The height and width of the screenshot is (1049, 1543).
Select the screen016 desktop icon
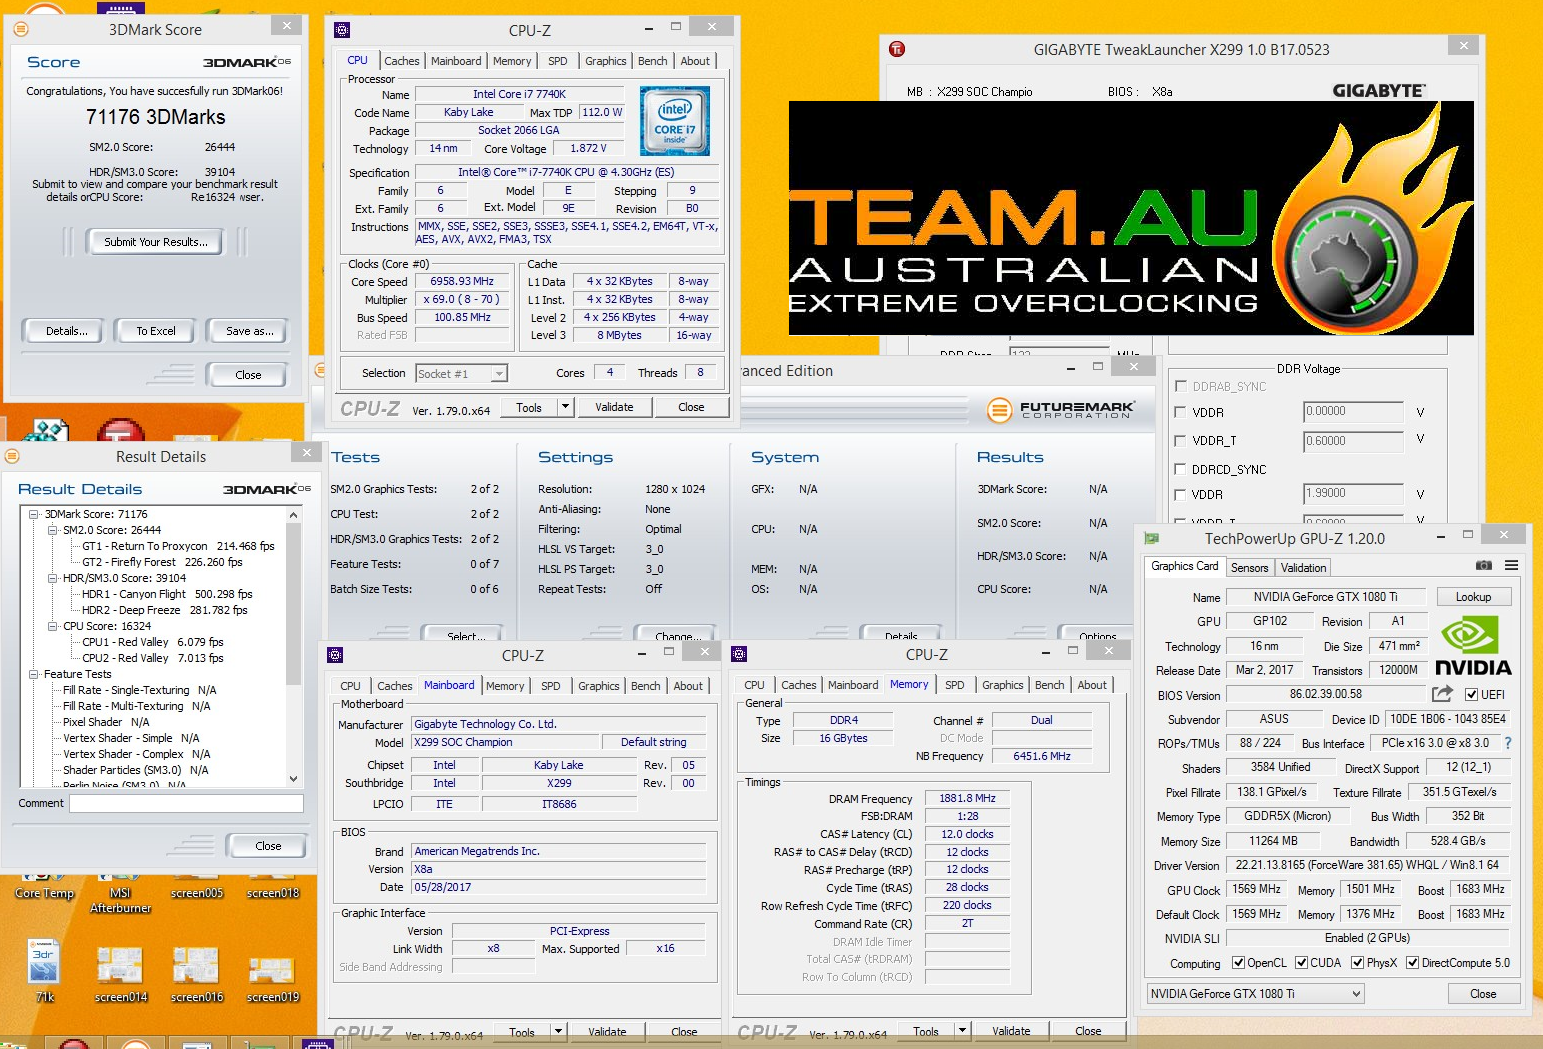tap(196, 974)
